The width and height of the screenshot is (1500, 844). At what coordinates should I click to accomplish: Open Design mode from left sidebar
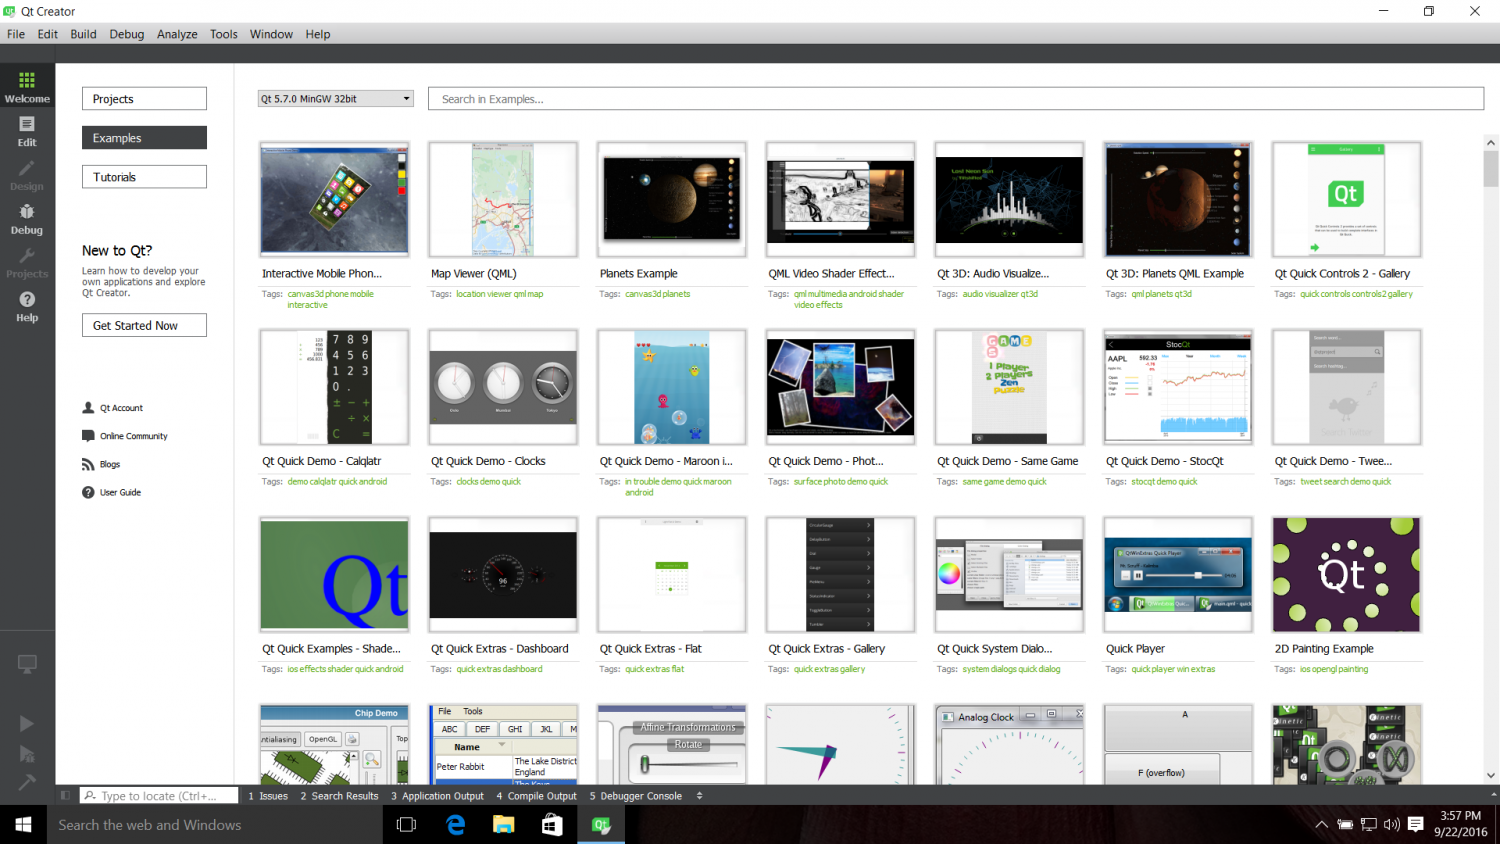tap(27, 175)
